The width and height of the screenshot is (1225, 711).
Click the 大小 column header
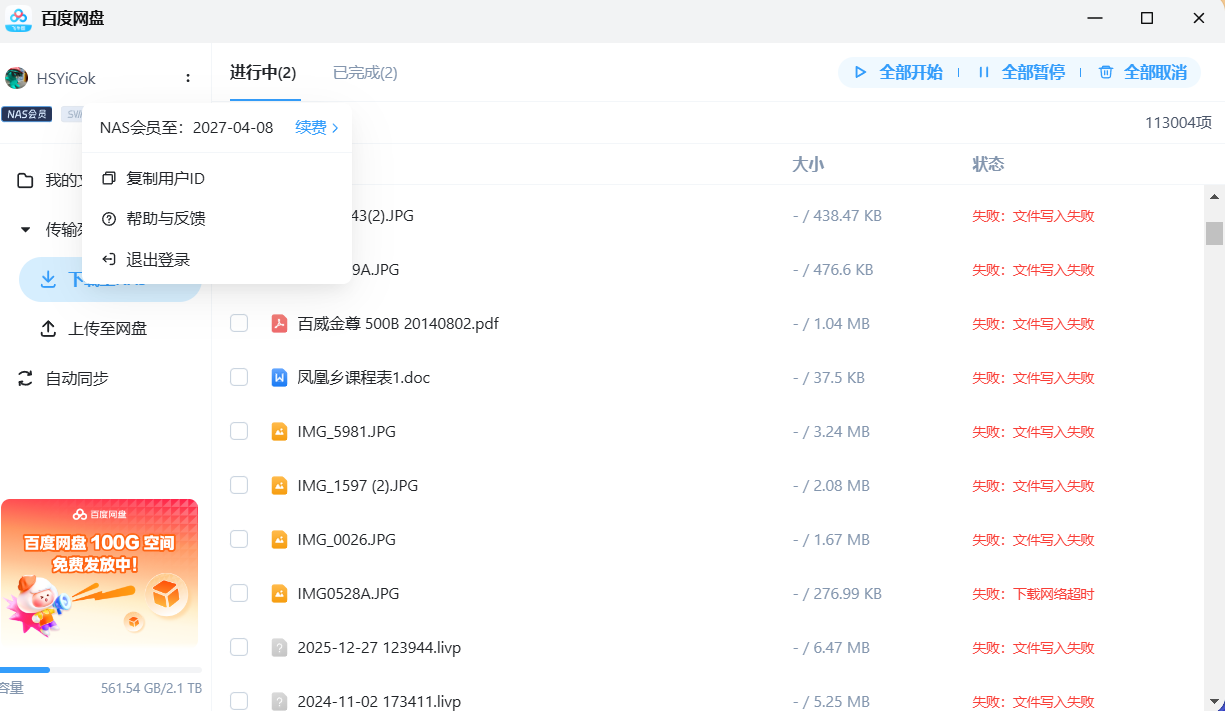click(x=808, y=164)
